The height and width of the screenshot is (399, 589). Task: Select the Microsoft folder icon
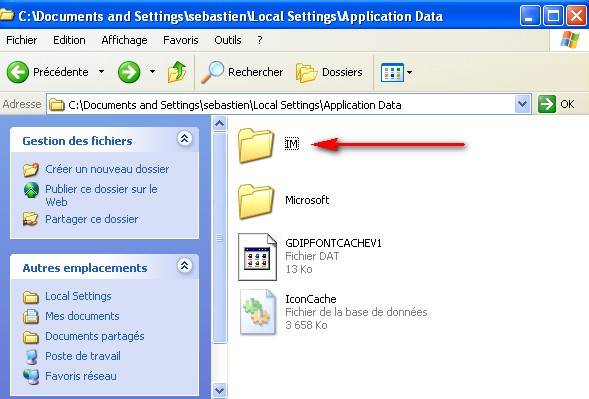coord(256,201)
